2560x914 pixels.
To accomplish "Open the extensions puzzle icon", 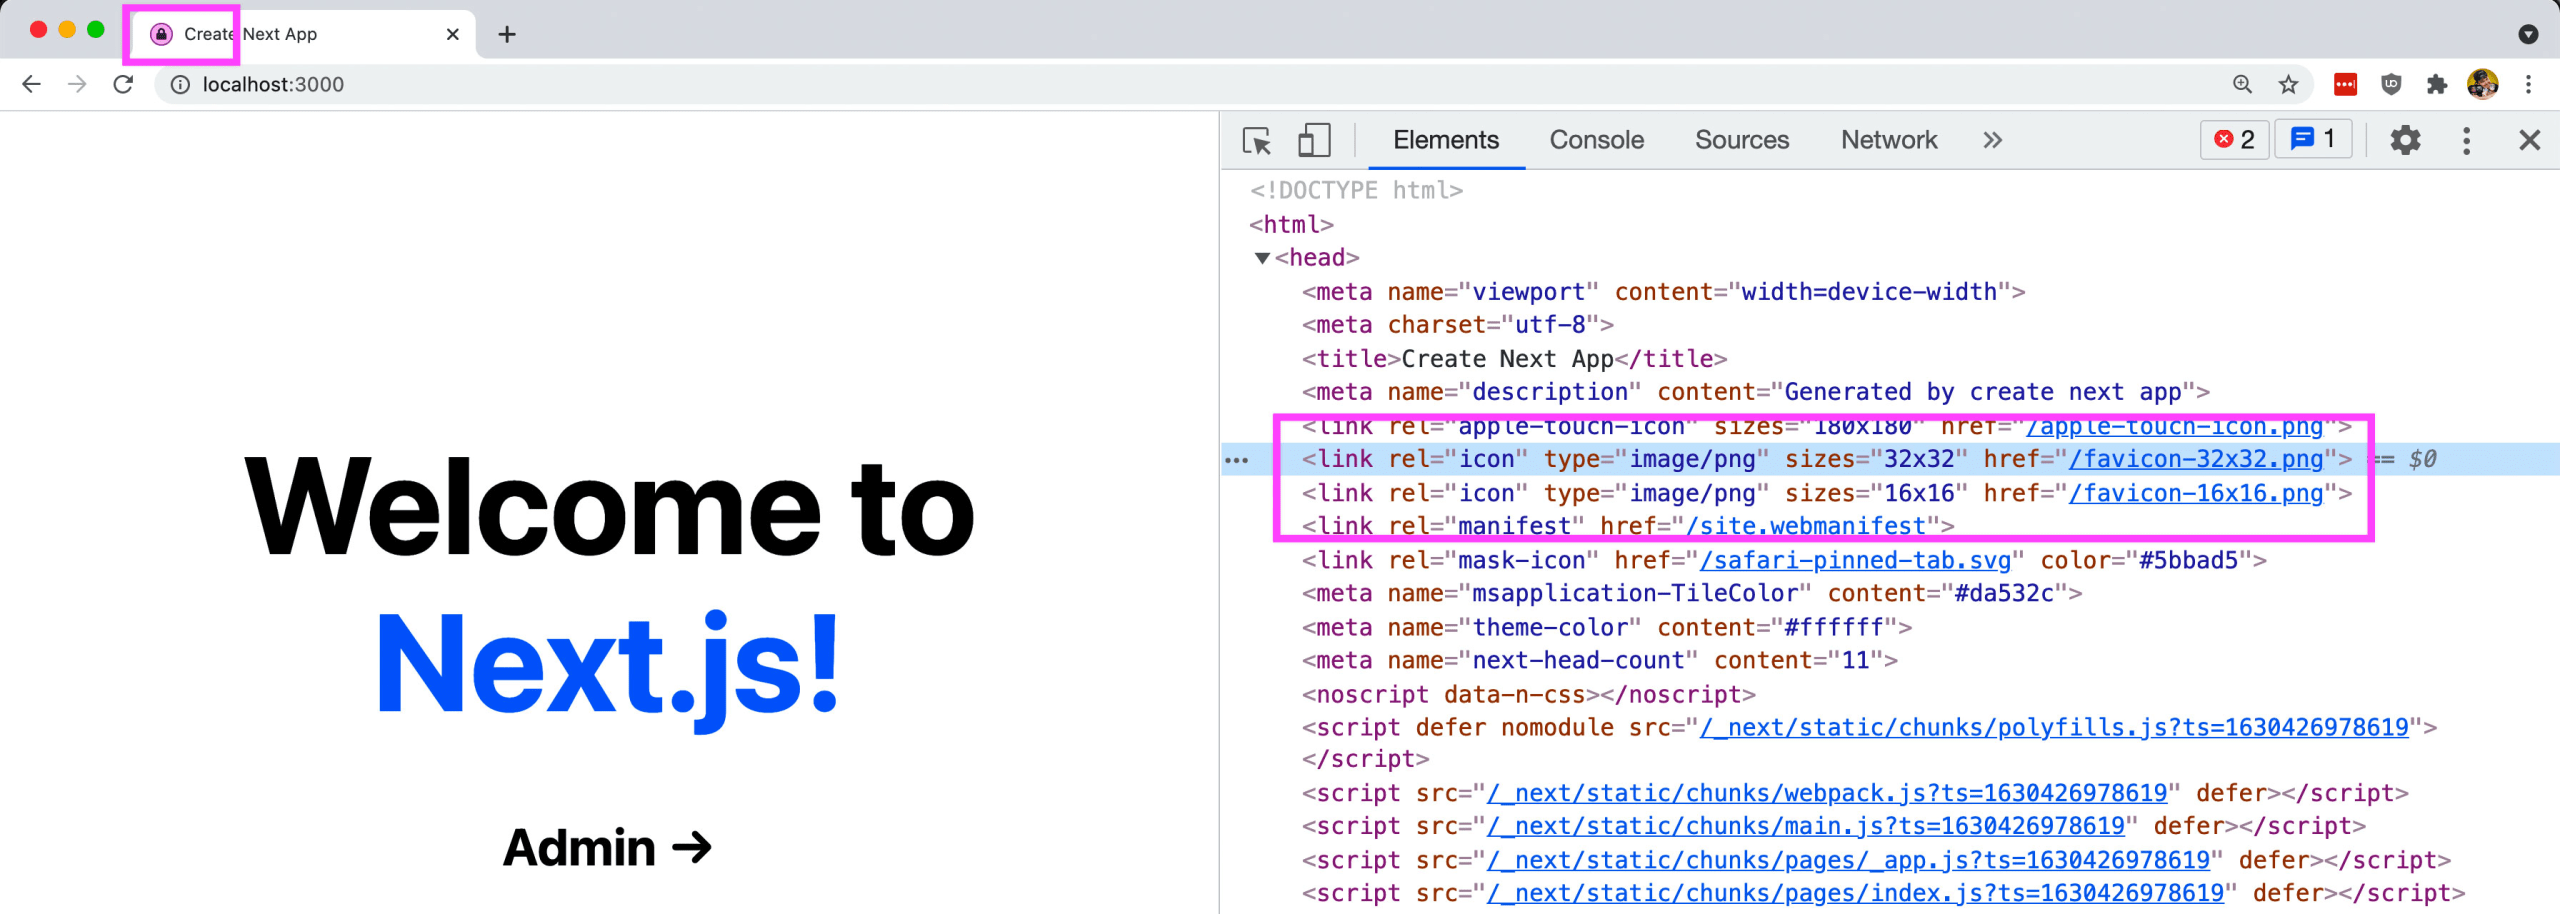I will click(2437, 85).
